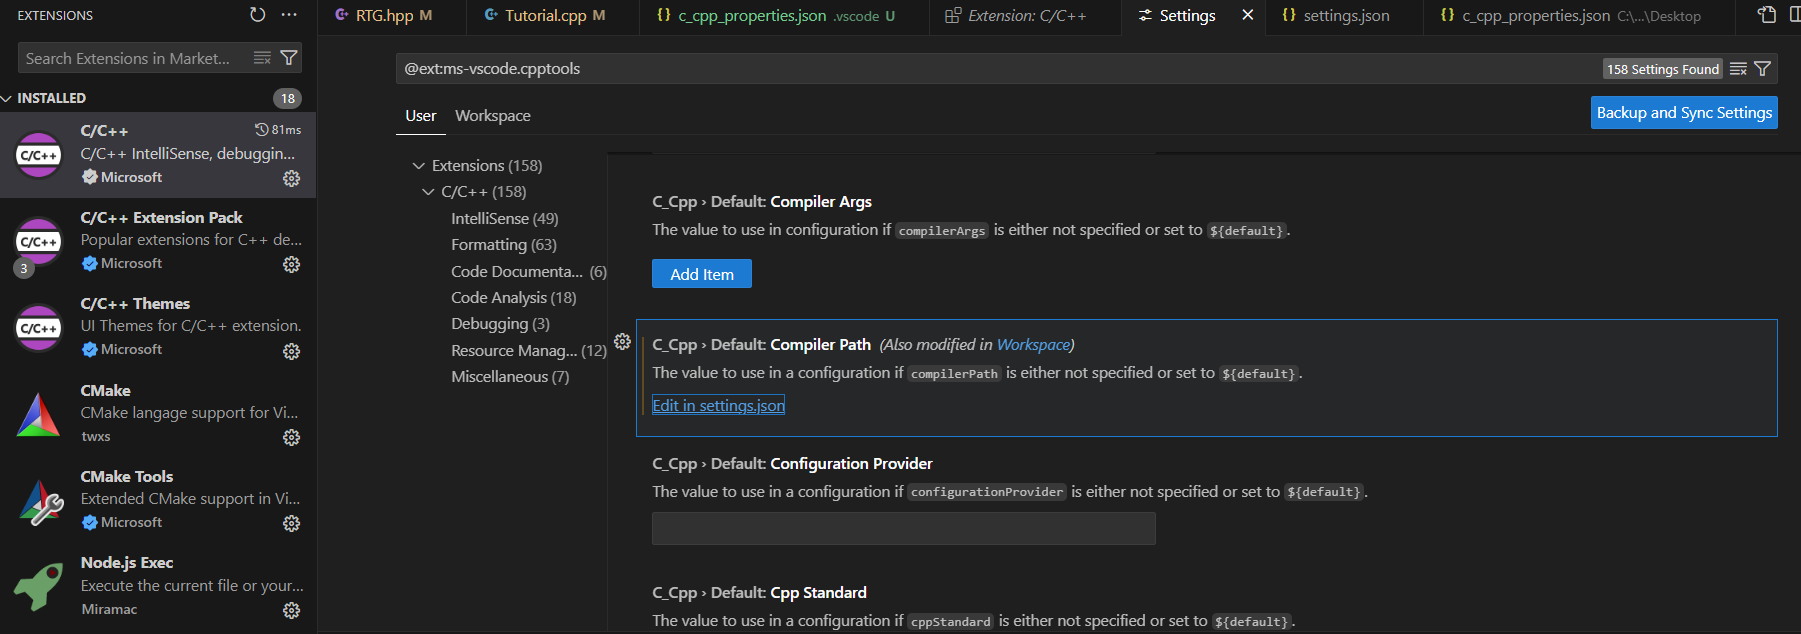Collapse the C/C++ (158) tree node
This screenshot has width=1801, height=634.
point(428,192)
